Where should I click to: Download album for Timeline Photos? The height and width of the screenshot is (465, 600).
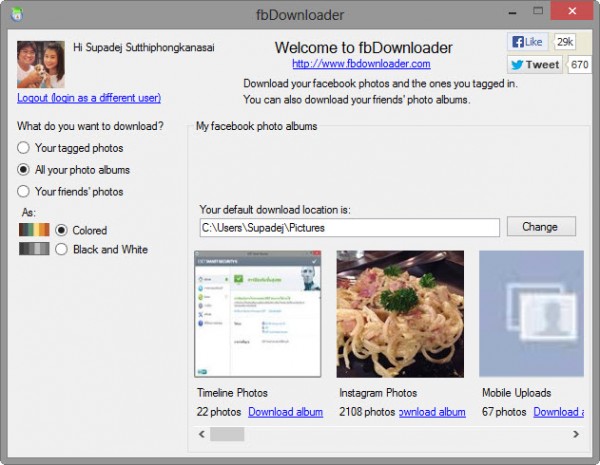coord(285,412)
